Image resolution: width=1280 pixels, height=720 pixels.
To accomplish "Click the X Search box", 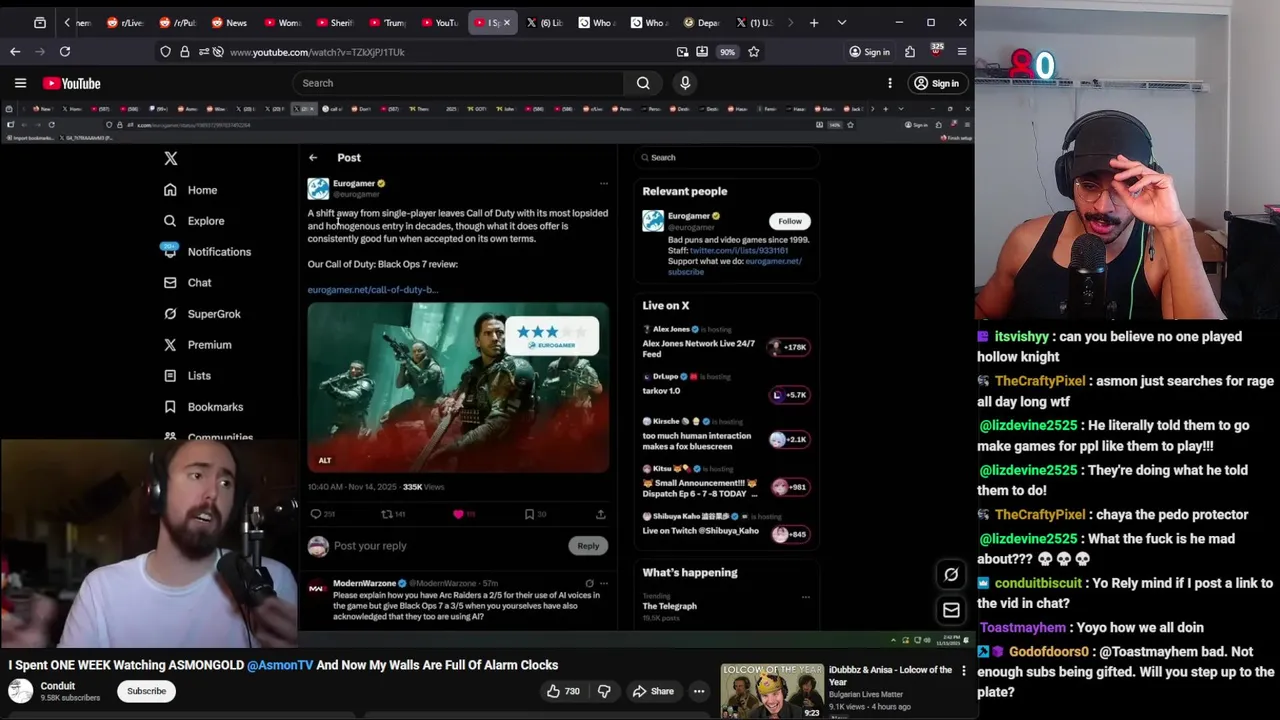I will point(727,157).
